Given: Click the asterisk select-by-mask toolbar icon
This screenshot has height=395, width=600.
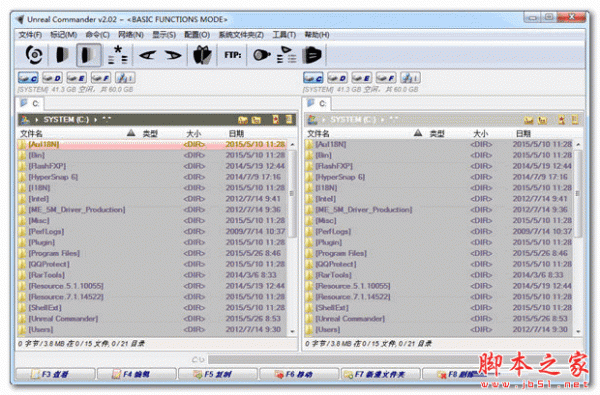Looking at the screenshot, I should click(118, 55).
